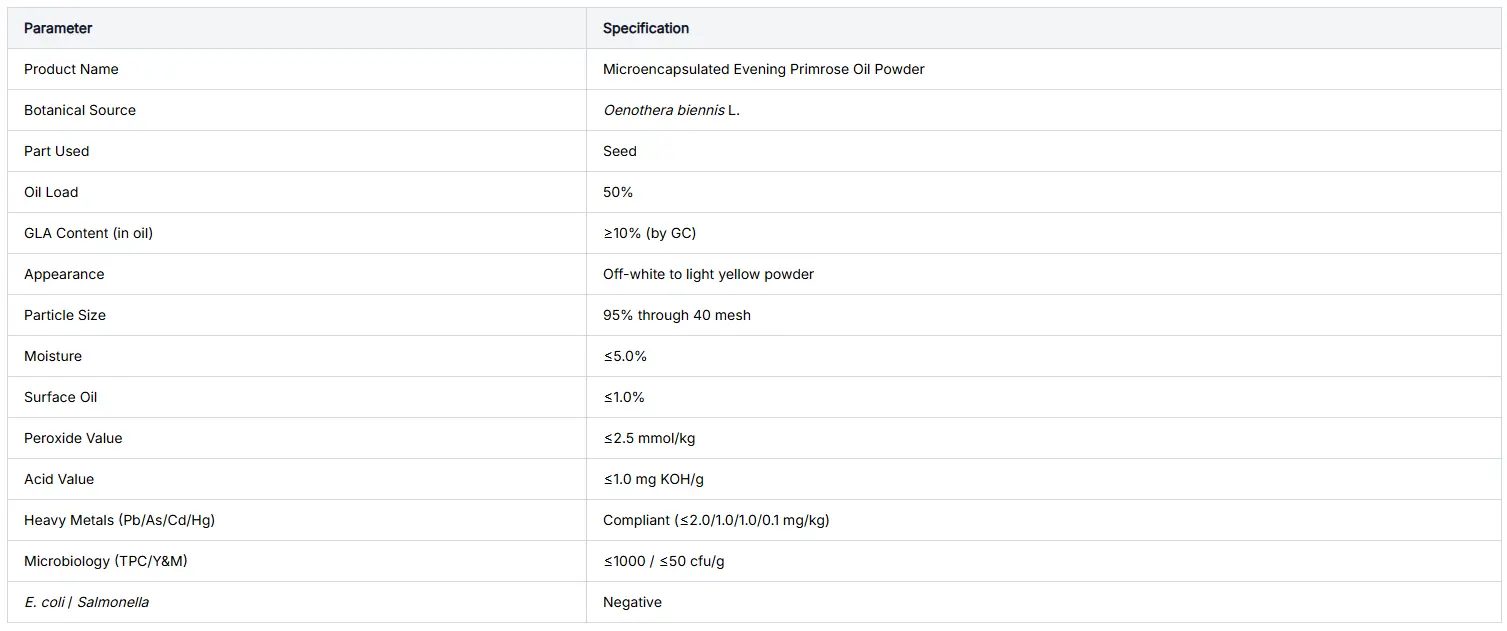Select the '≤1.0%' surface oil value
The width and height of the screenshot is (1507, 631).
624,397
